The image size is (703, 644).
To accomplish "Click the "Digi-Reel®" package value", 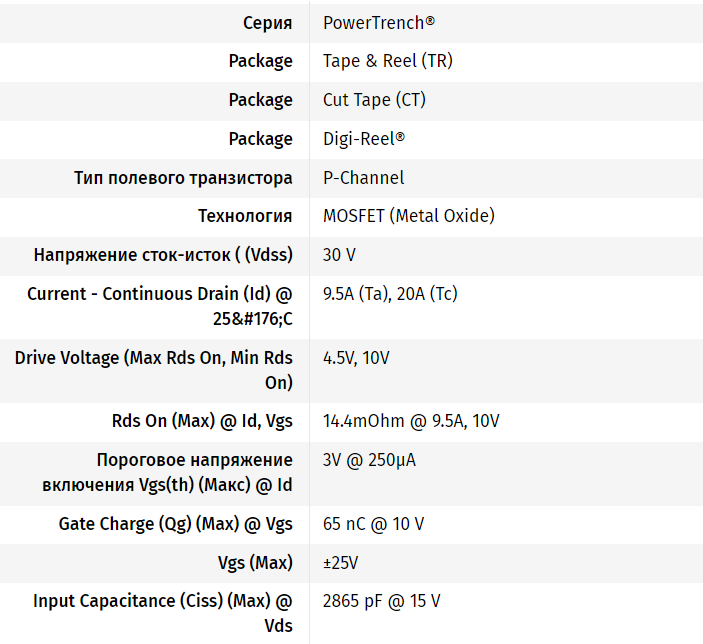I will coord(363,139).
